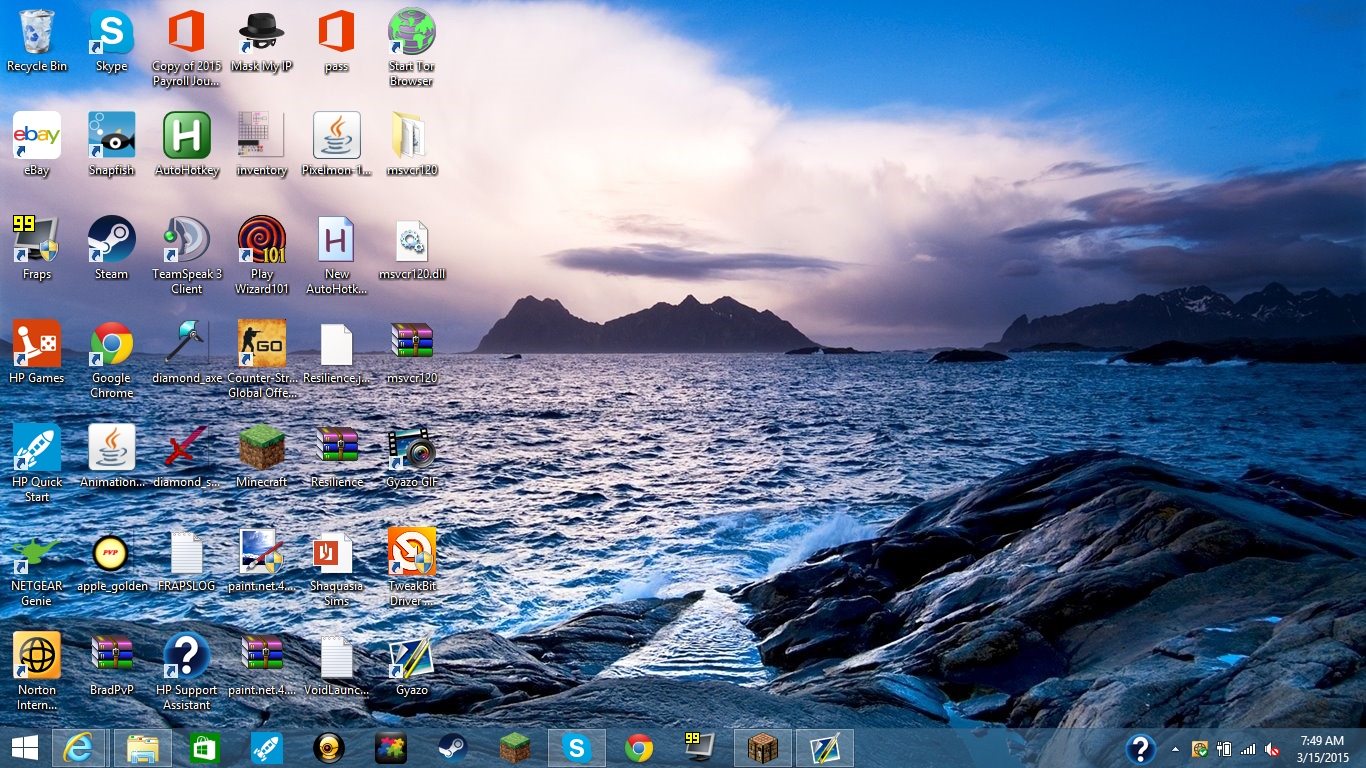
Task: Launch the Skype desktop shortcut
Action: (112, 40)
